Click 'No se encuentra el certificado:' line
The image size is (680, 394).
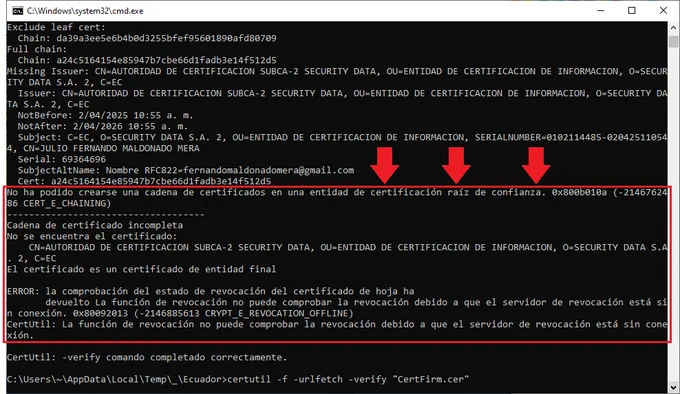click(92, 236)
